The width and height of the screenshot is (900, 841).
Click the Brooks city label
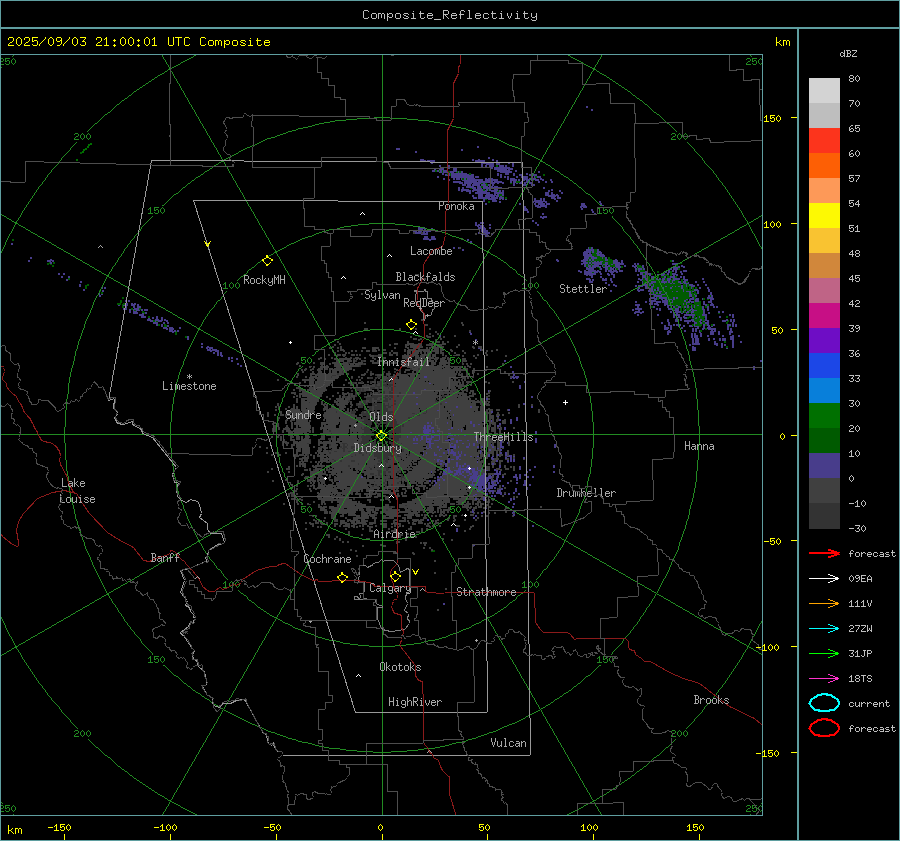[x=711, y=700]
